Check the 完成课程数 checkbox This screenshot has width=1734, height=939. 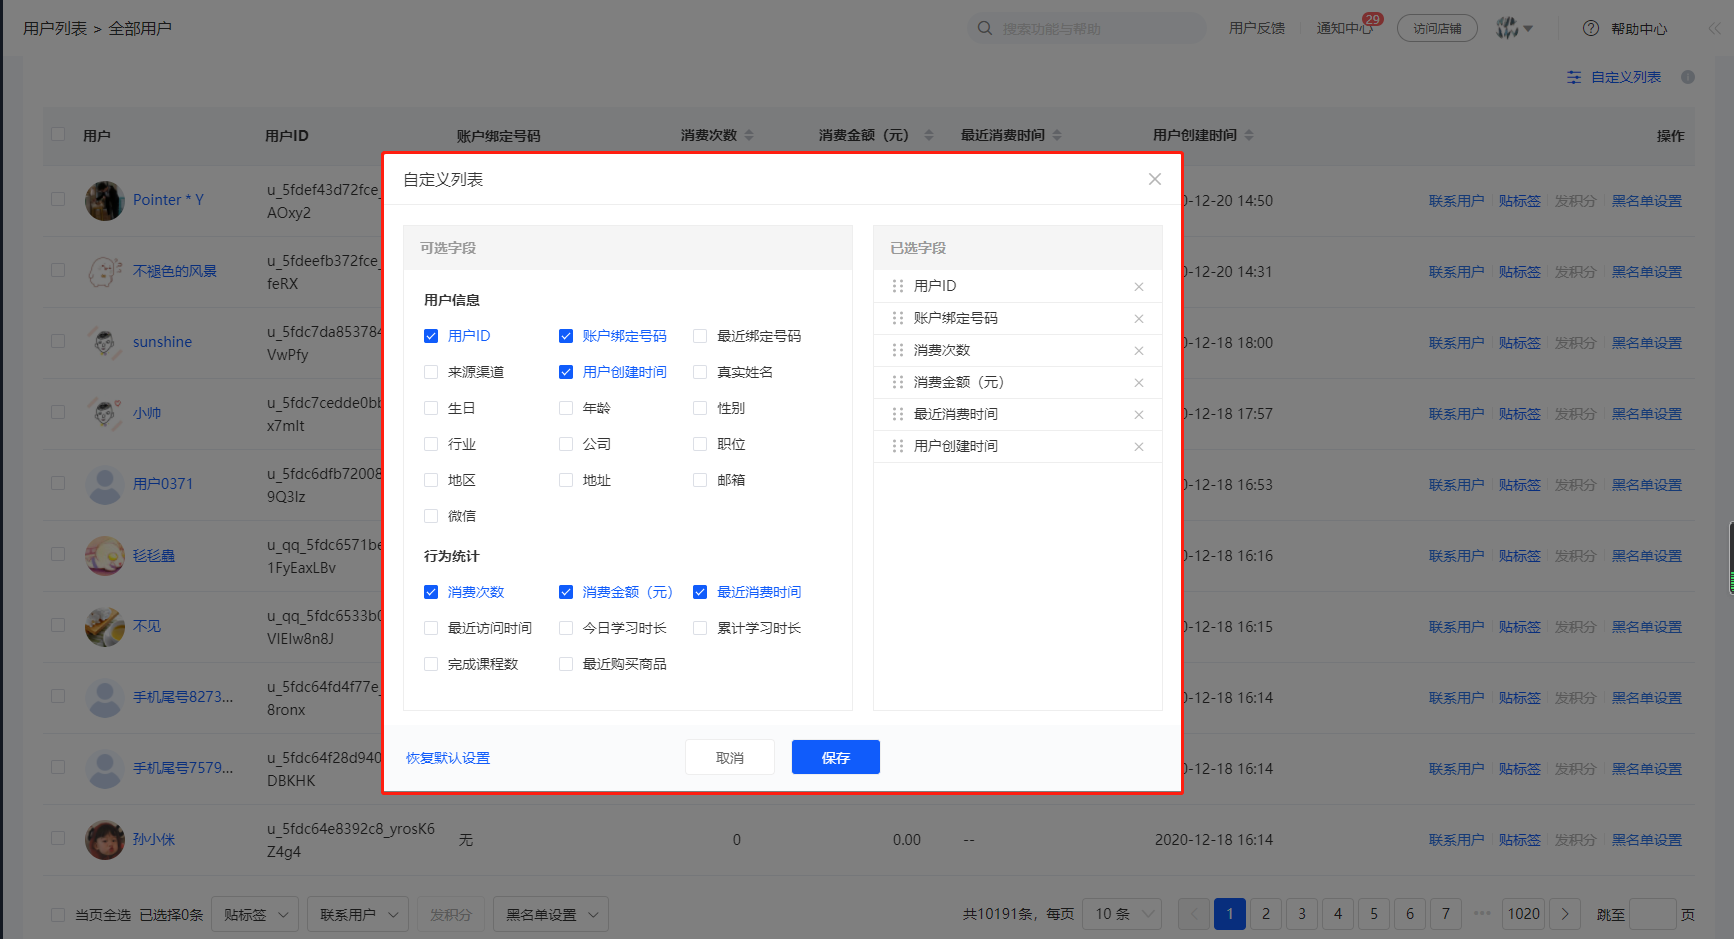click(x=431, y=664)
